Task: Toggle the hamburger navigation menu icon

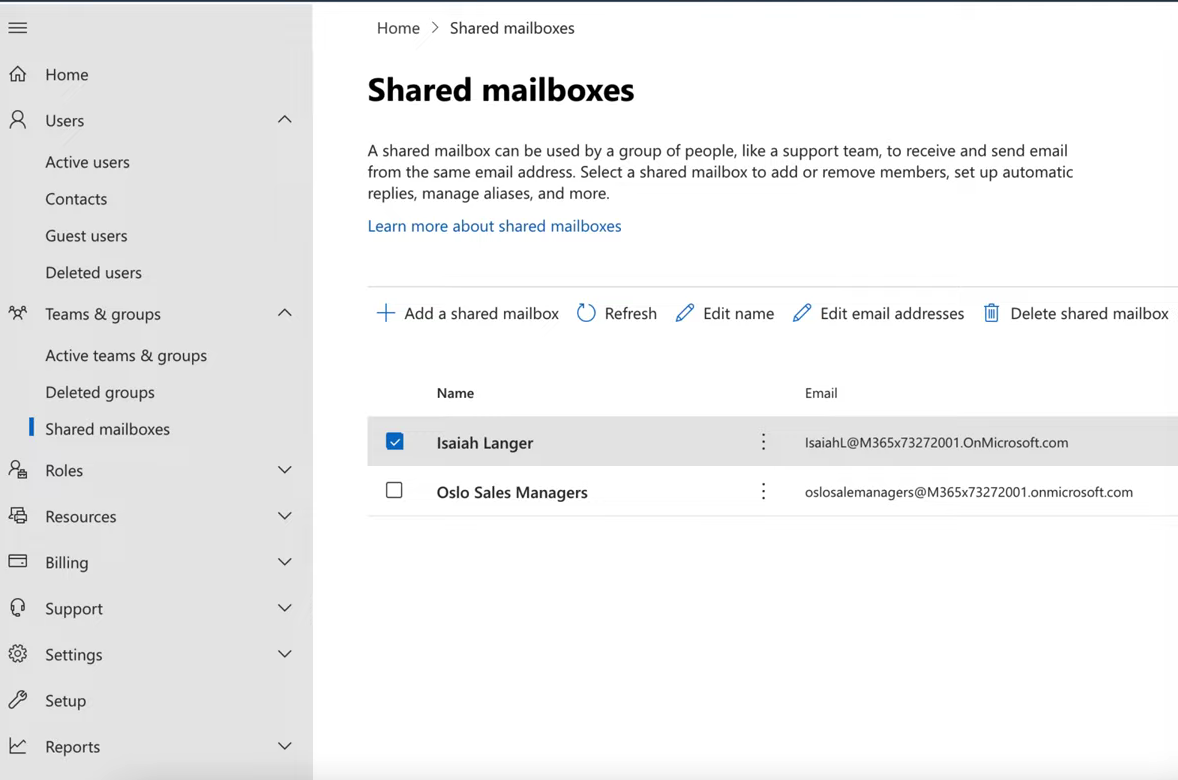Action: tap(18, 28)
